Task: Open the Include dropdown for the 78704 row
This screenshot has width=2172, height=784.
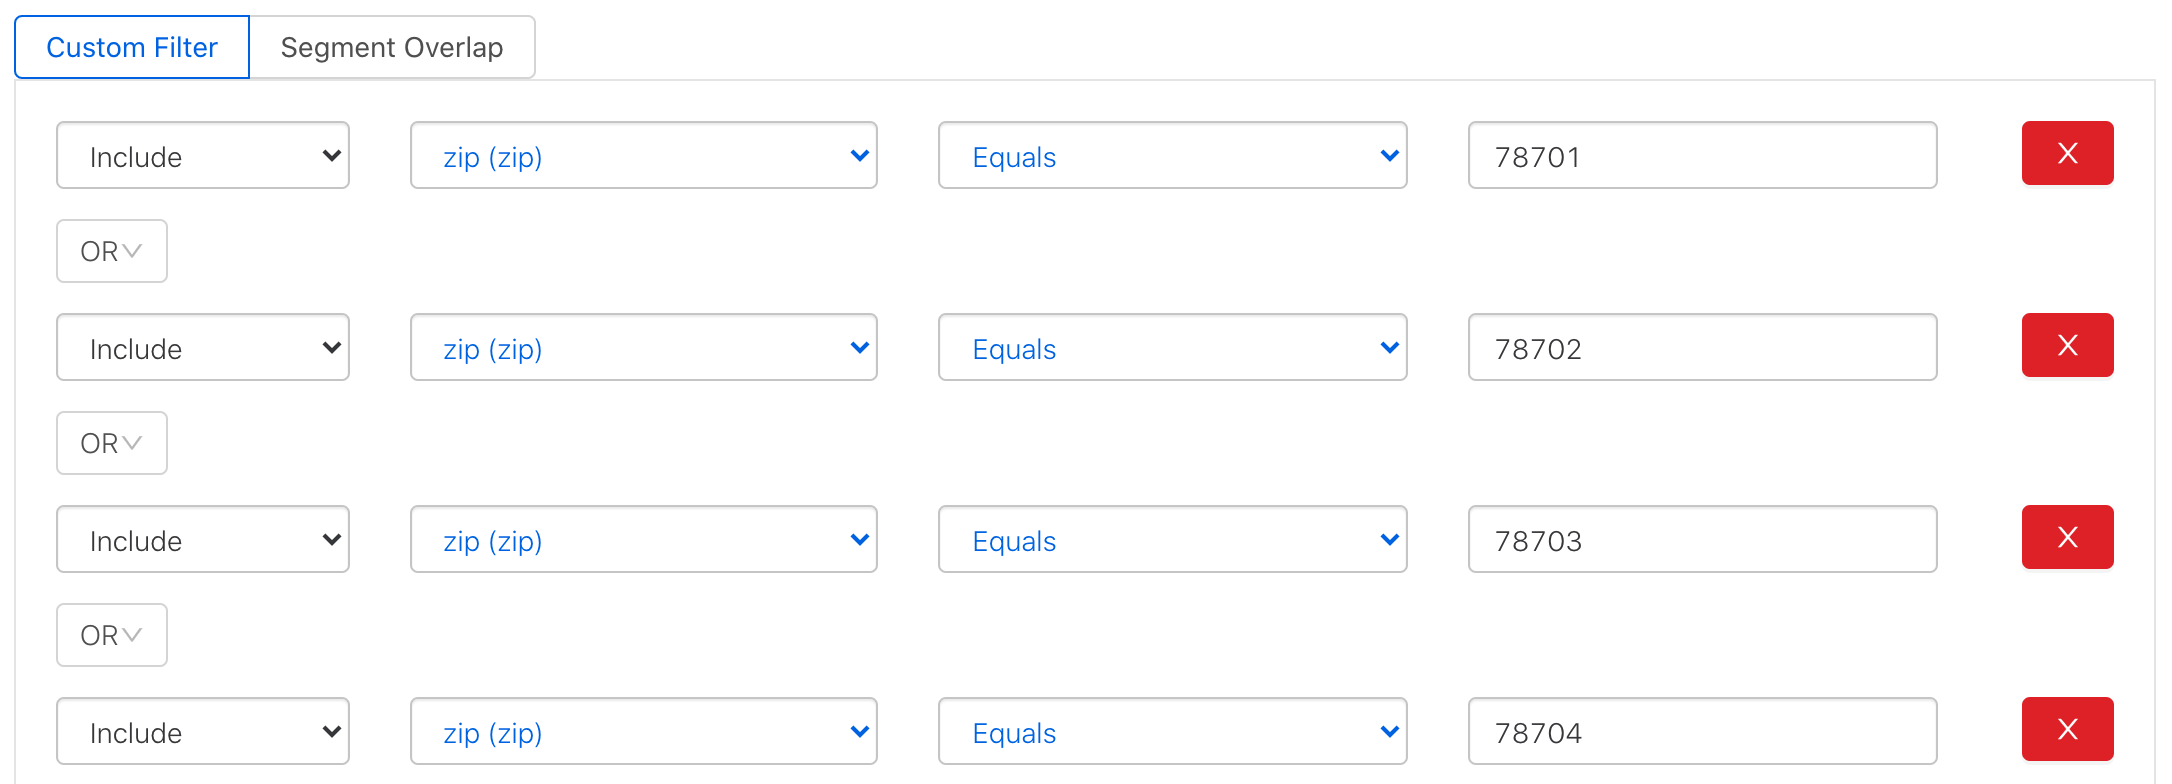Action: [203, 731]
